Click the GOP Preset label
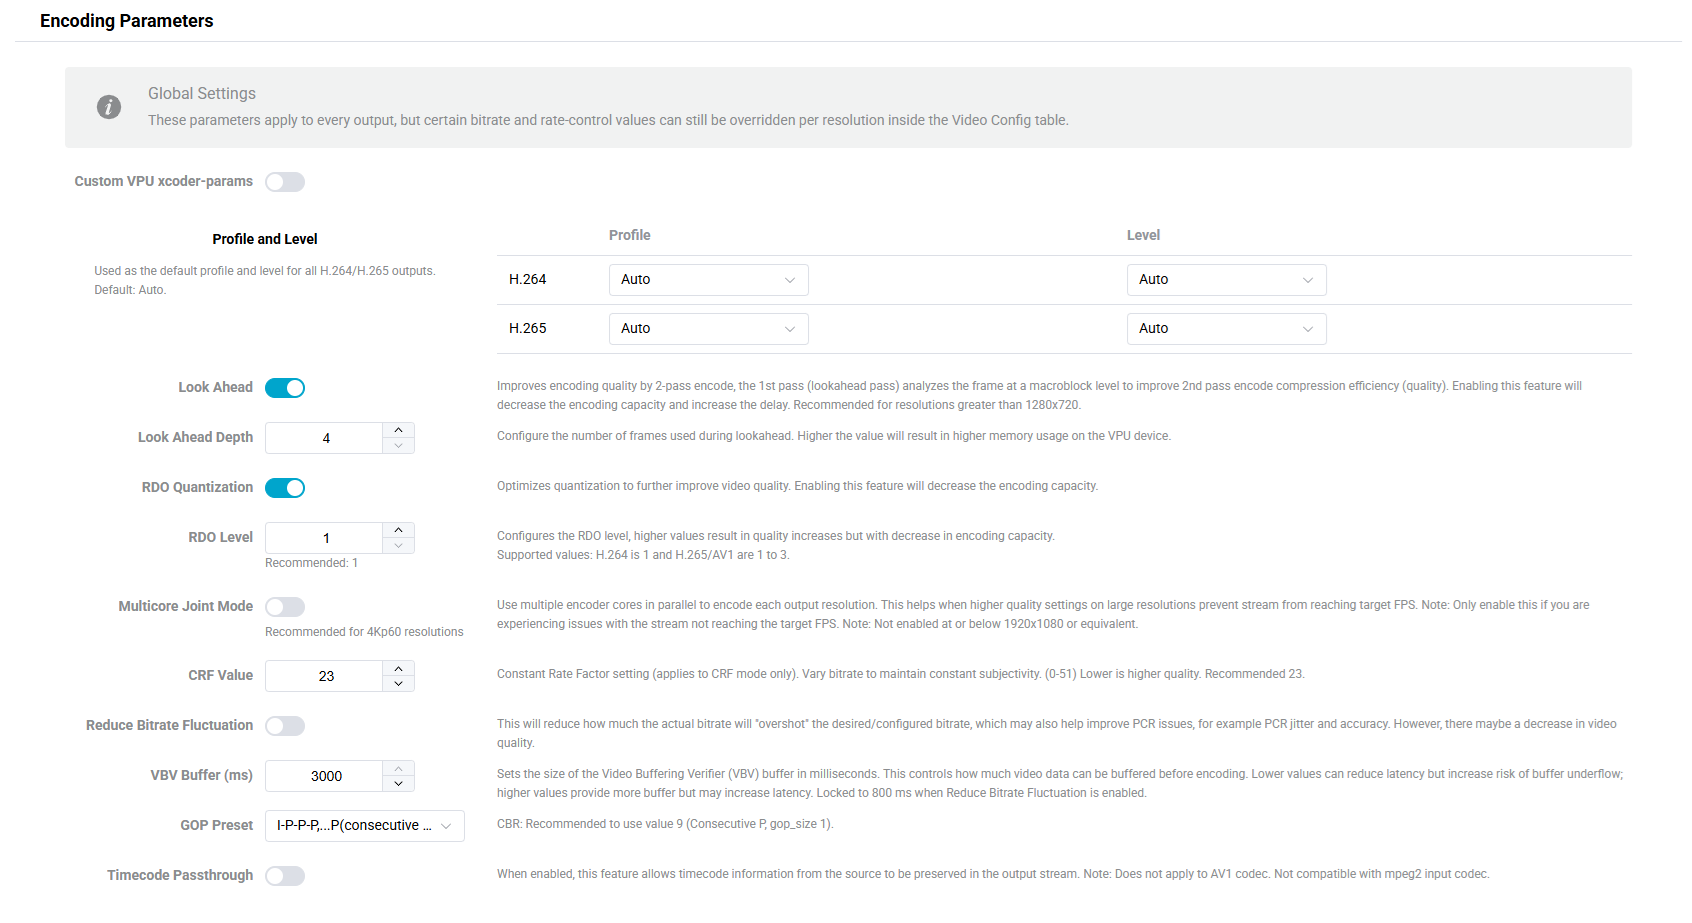Image resolution: width=1692 pixels, height=923 pixels. 216,825
